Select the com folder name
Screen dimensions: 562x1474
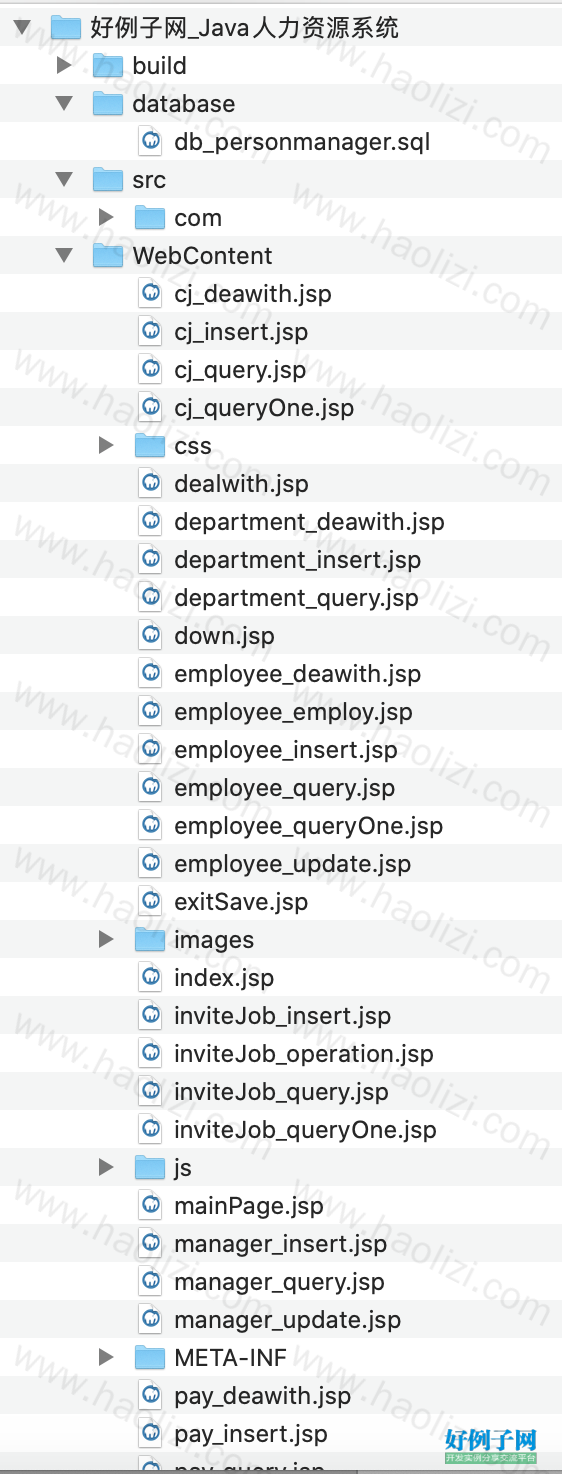pyautogui.click(x=198, y=219)
